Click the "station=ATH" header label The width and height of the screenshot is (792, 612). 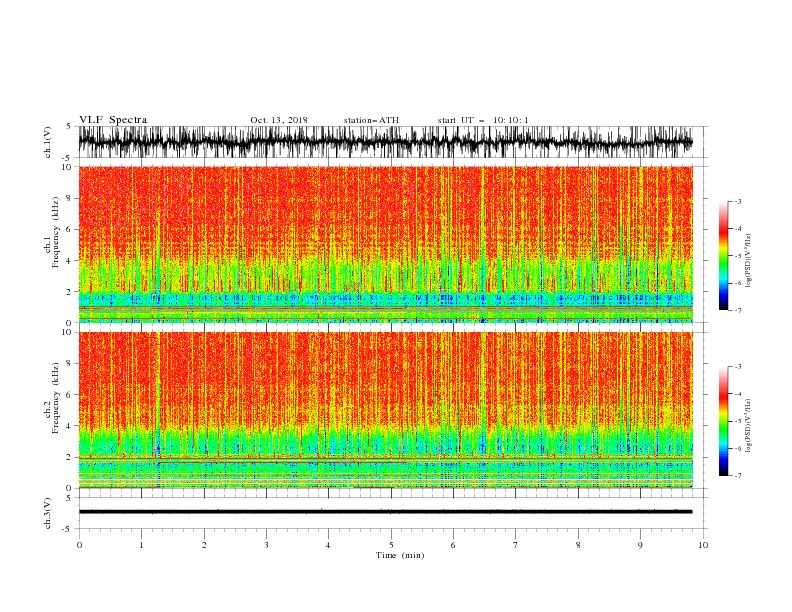[x=371, y=120]
